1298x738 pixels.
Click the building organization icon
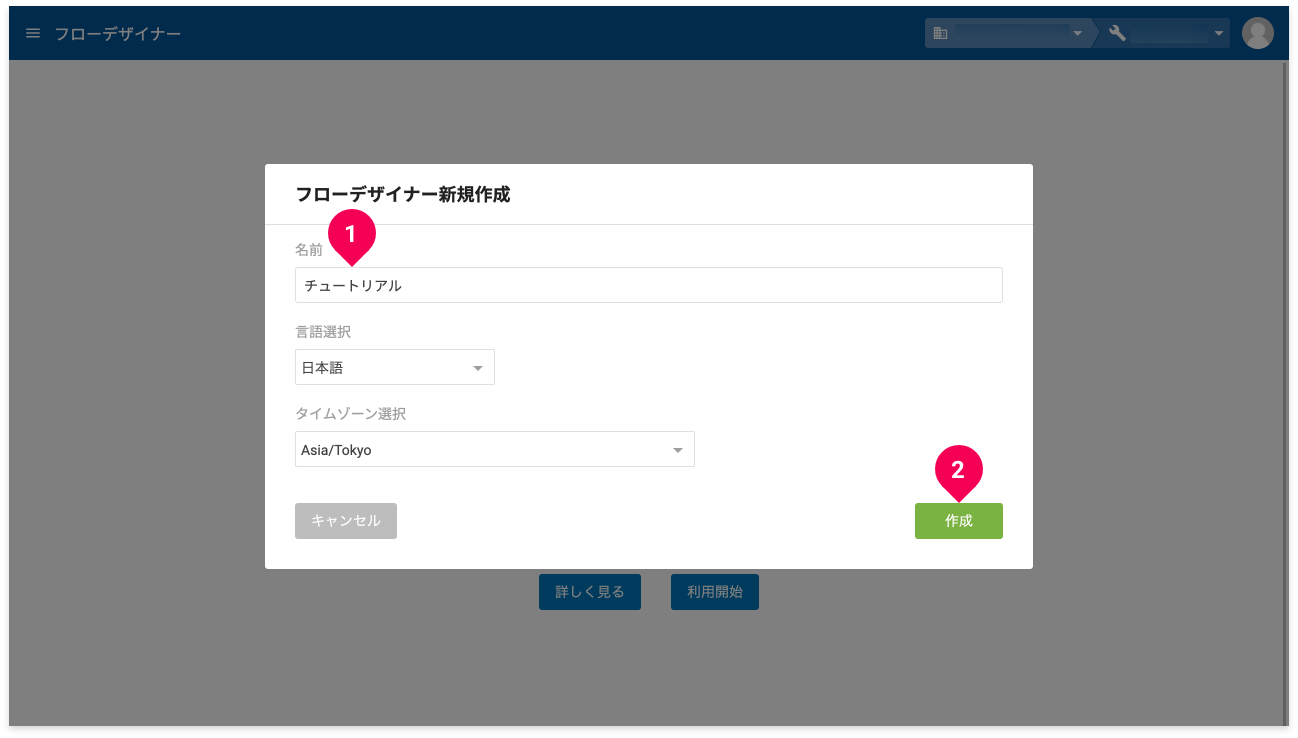pyautogui.click(x=940, y=34)
